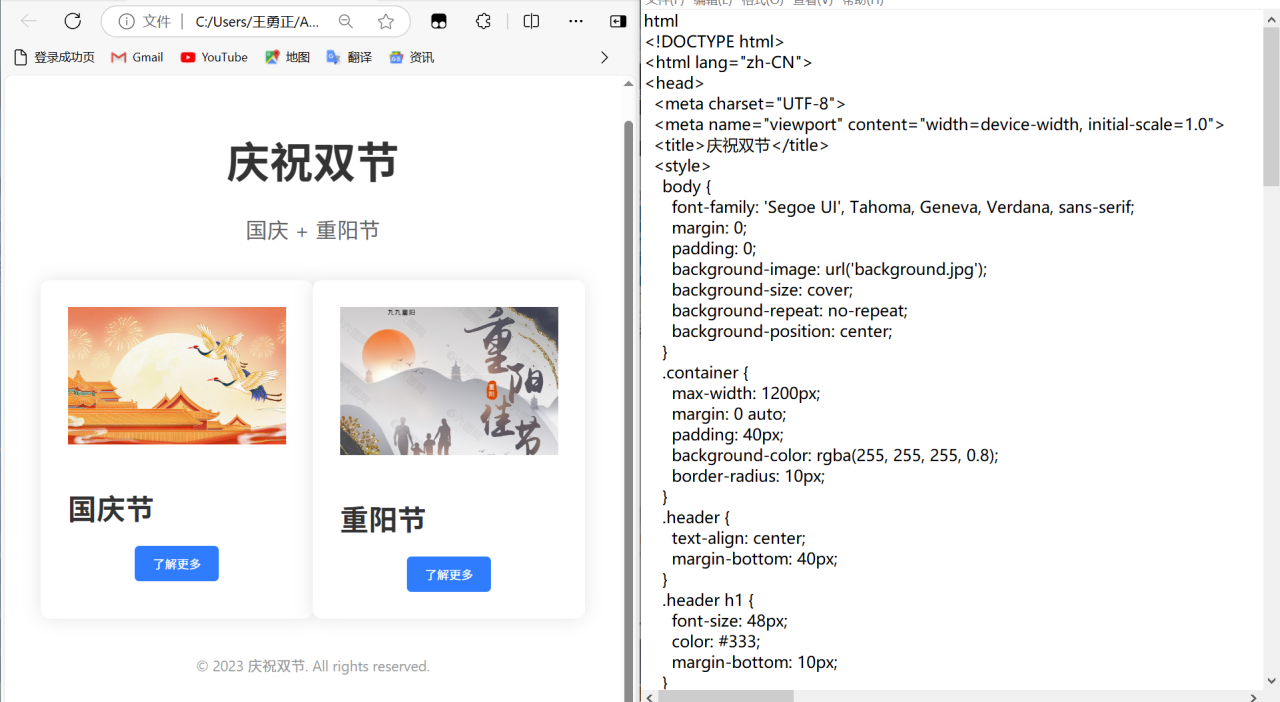Open the Extensions puzzle icon
The height and width of the screenshot is (702, 1280).
point(483,21)
